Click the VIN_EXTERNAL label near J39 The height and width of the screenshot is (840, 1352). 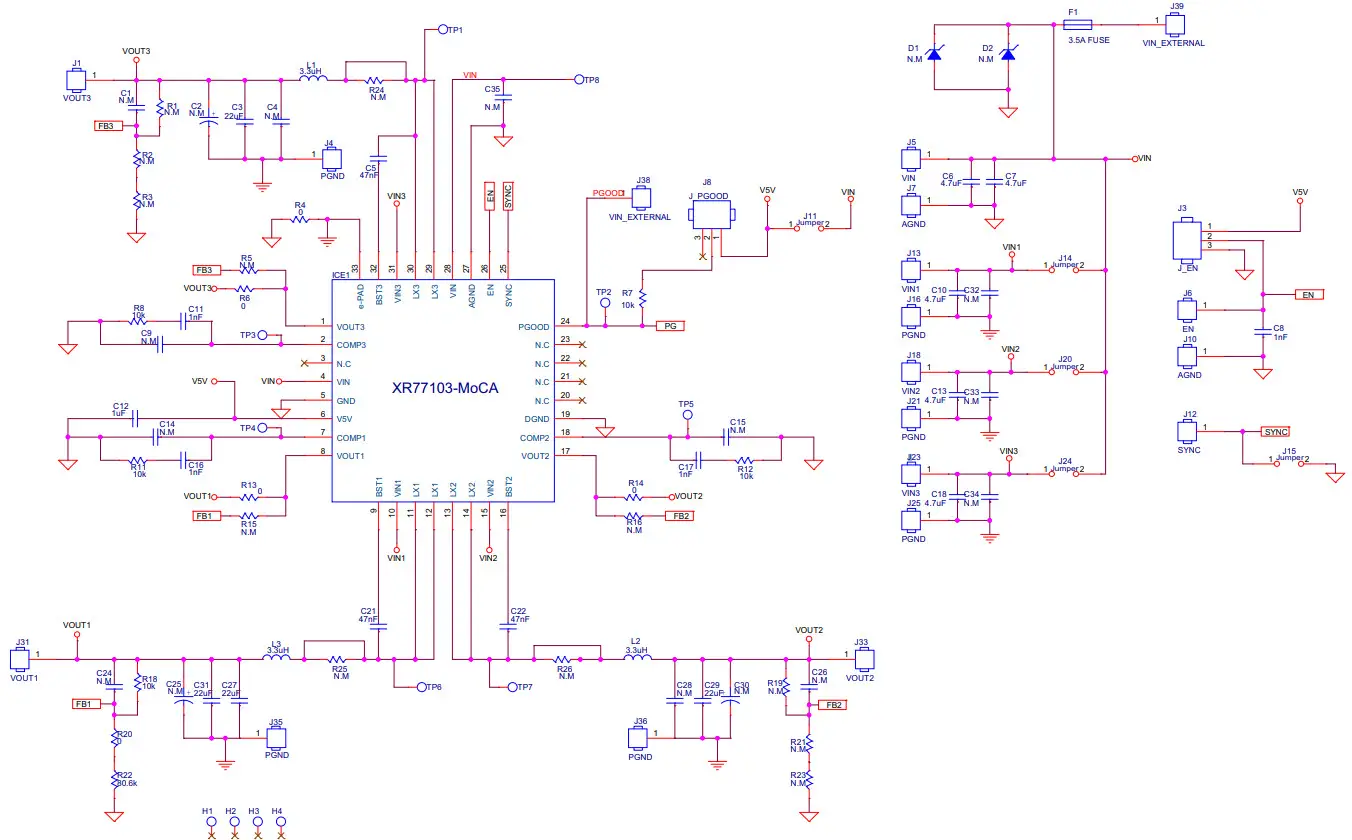pyautogui.click(x=1172, y=42)
